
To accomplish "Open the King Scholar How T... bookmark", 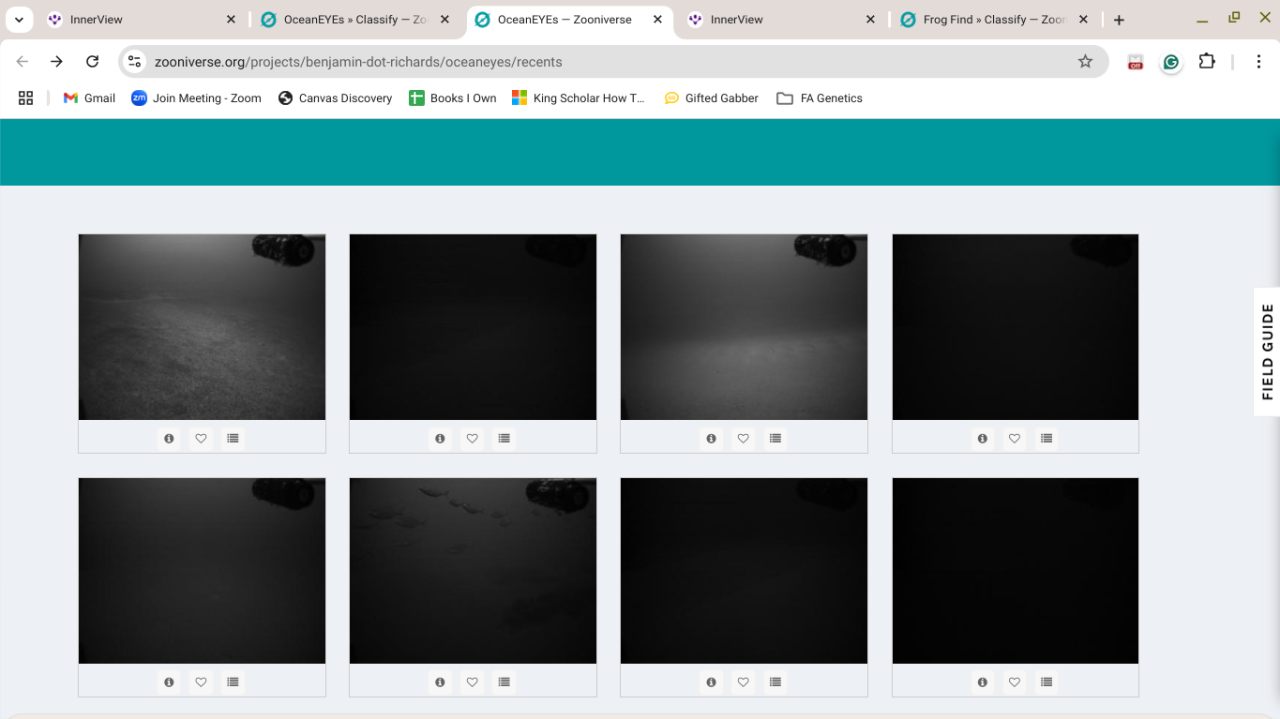I will (578, 98).
